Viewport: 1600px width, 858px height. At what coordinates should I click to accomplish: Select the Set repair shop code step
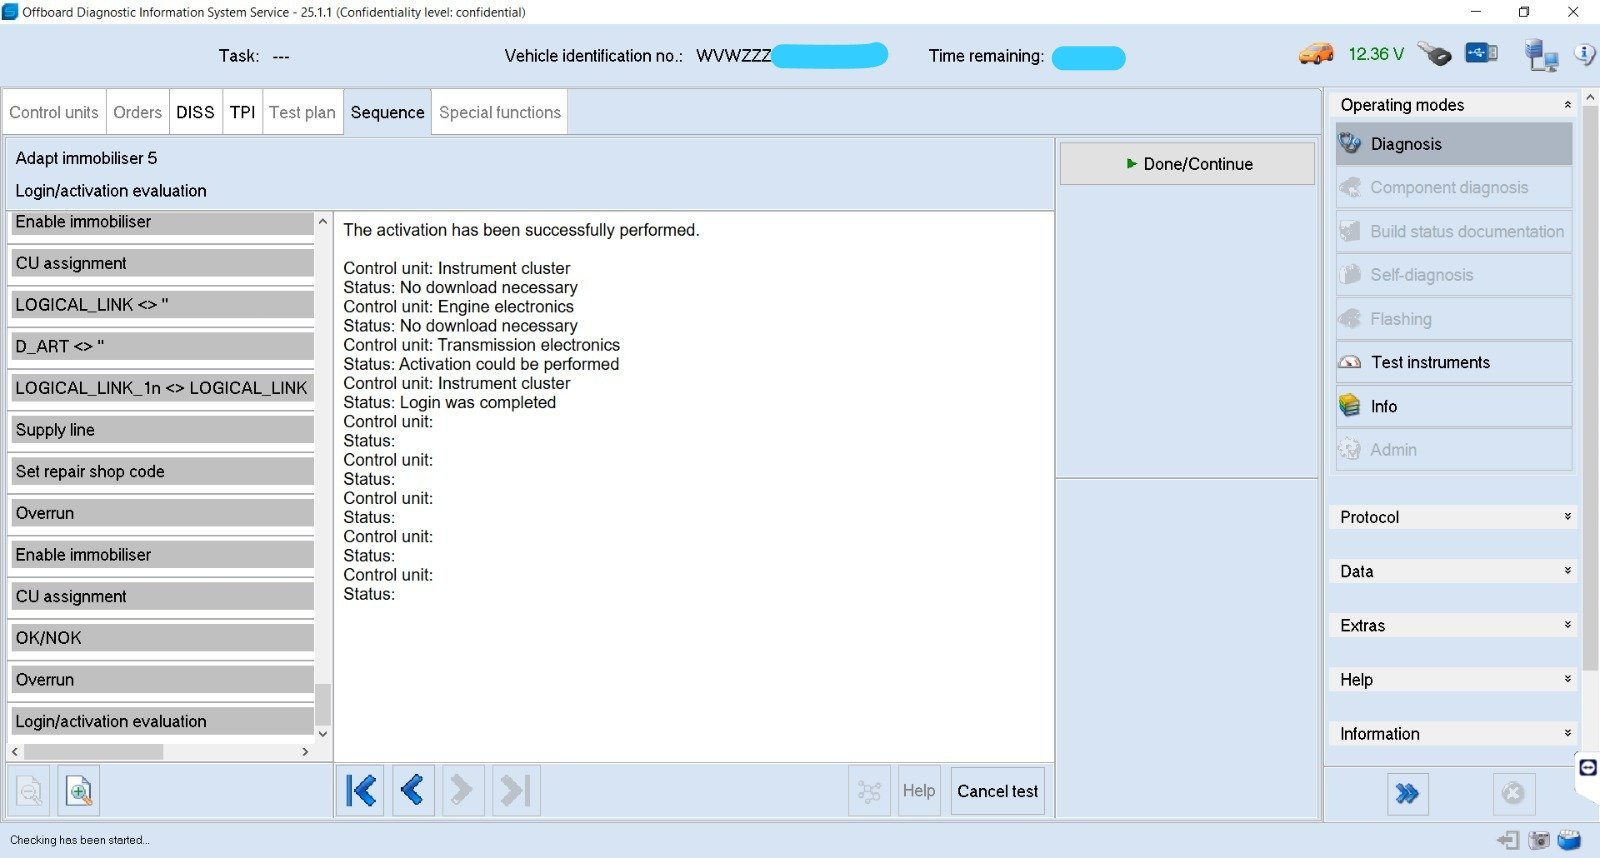tap(160, 471)
